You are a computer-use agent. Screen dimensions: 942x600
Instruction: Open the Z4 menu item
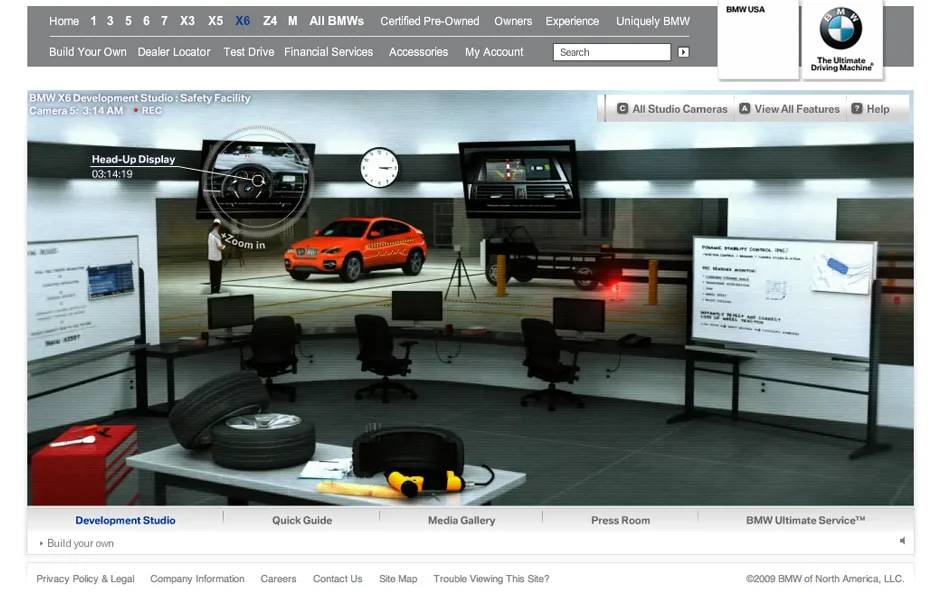[270, 21]
